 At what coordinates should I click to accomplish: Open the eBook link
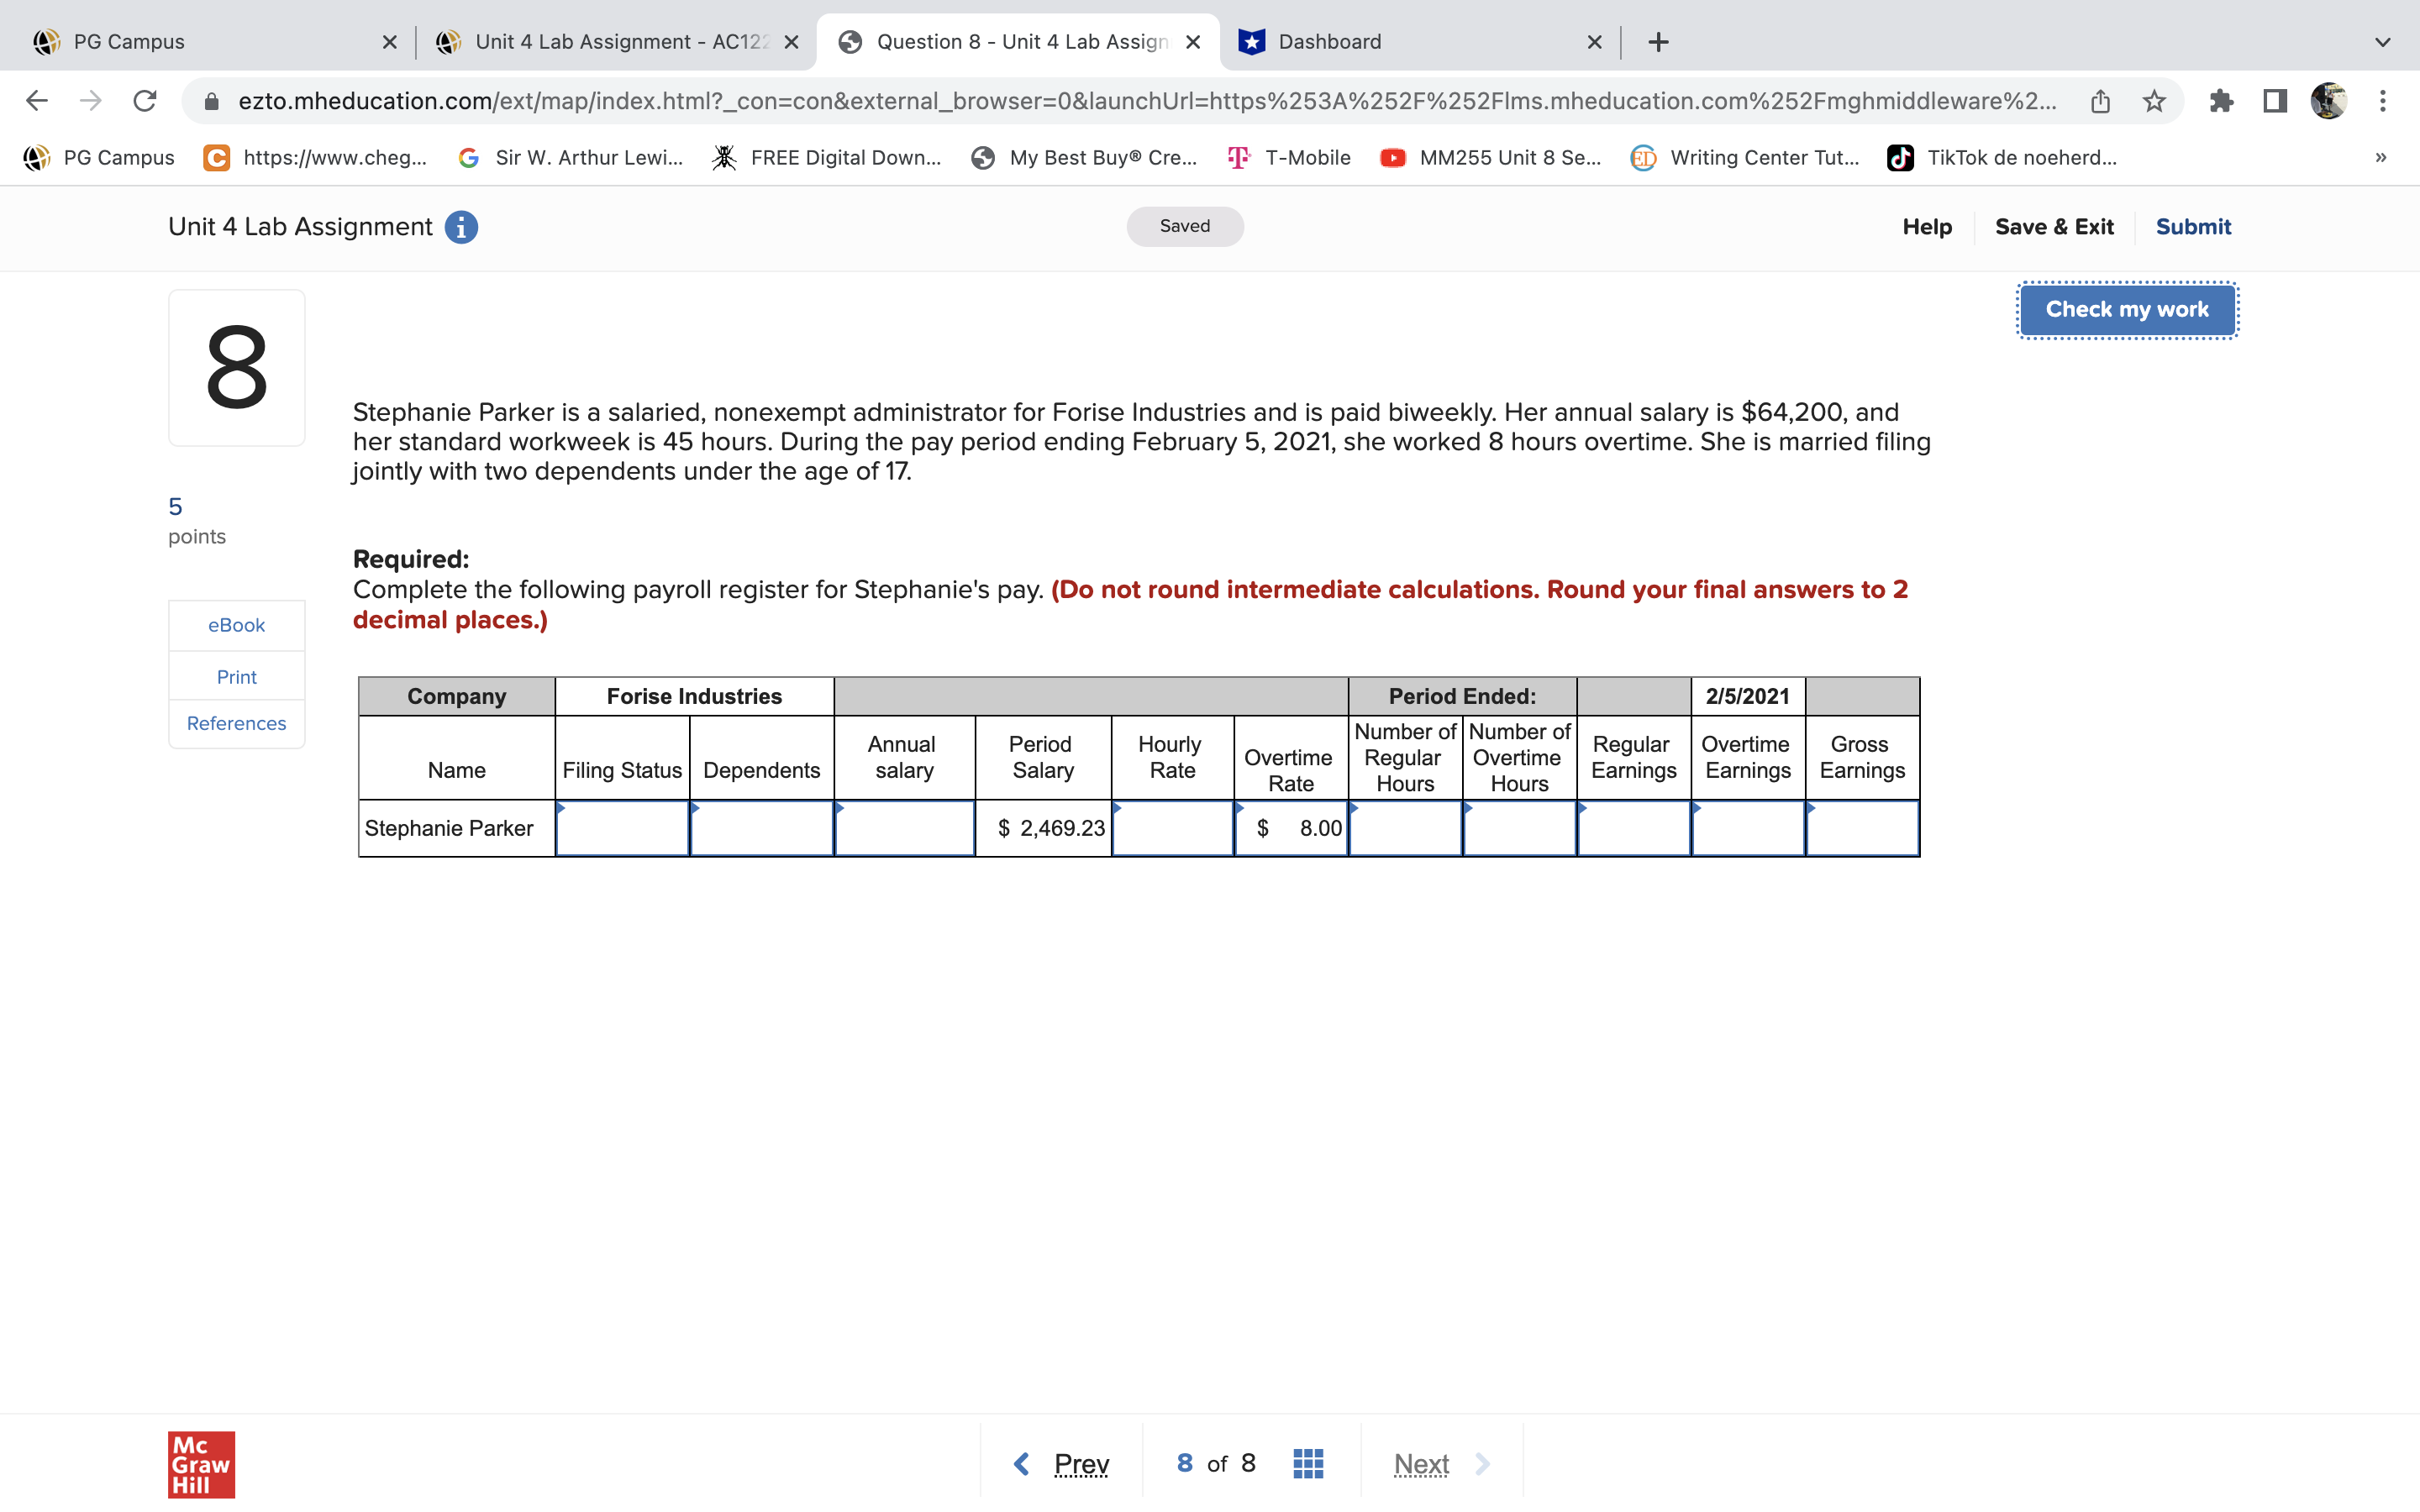click(x=236, y=625)
